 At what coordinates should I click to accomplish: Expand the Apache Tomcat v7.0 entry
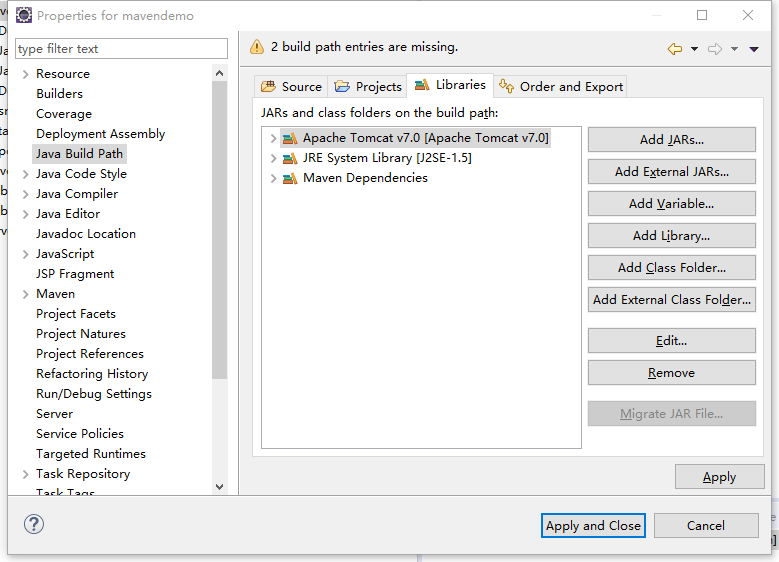tap(273, 138)
